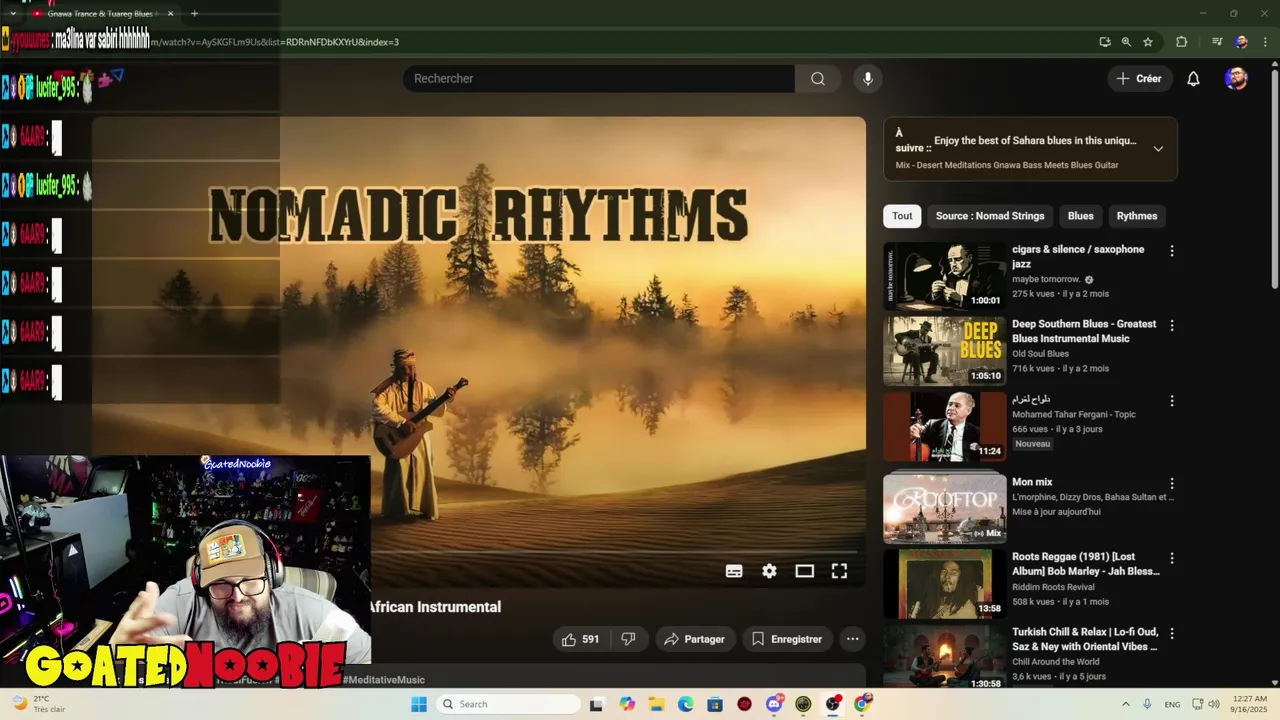Open options for Roots Reggae video
This screenshot has width=1280, height=720.
(1172, 558)
